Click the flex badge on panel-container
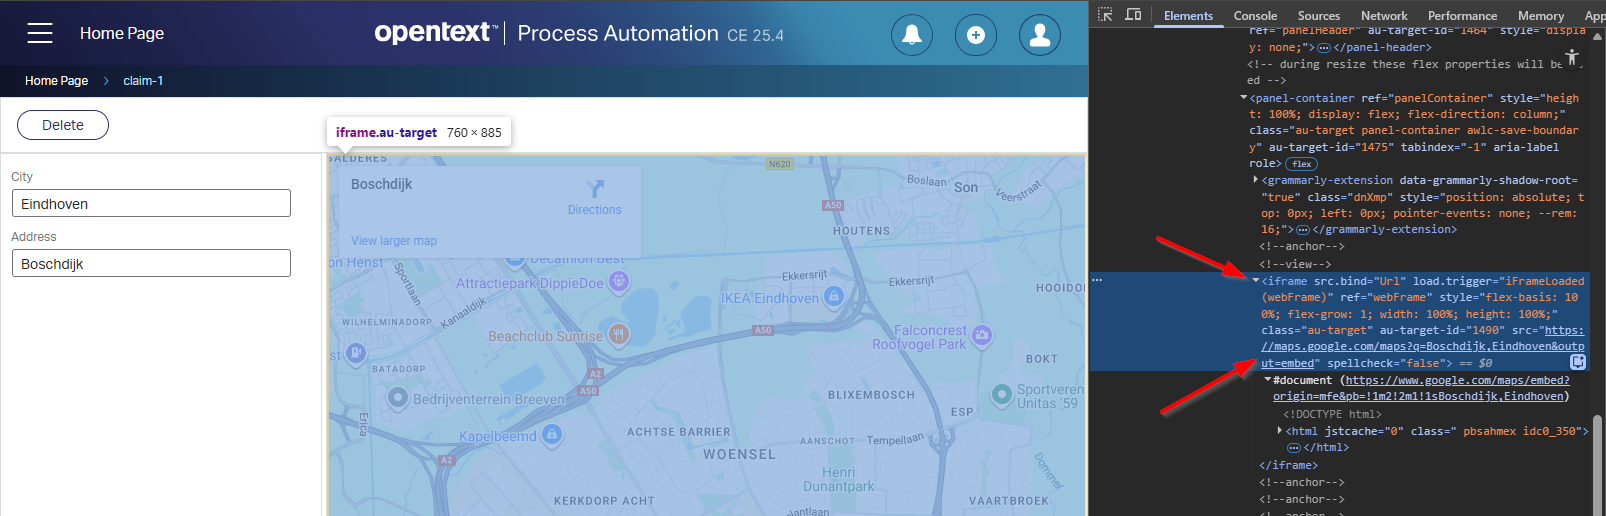The width and height of the screenshot is (1606, 516). (1301, 164)
